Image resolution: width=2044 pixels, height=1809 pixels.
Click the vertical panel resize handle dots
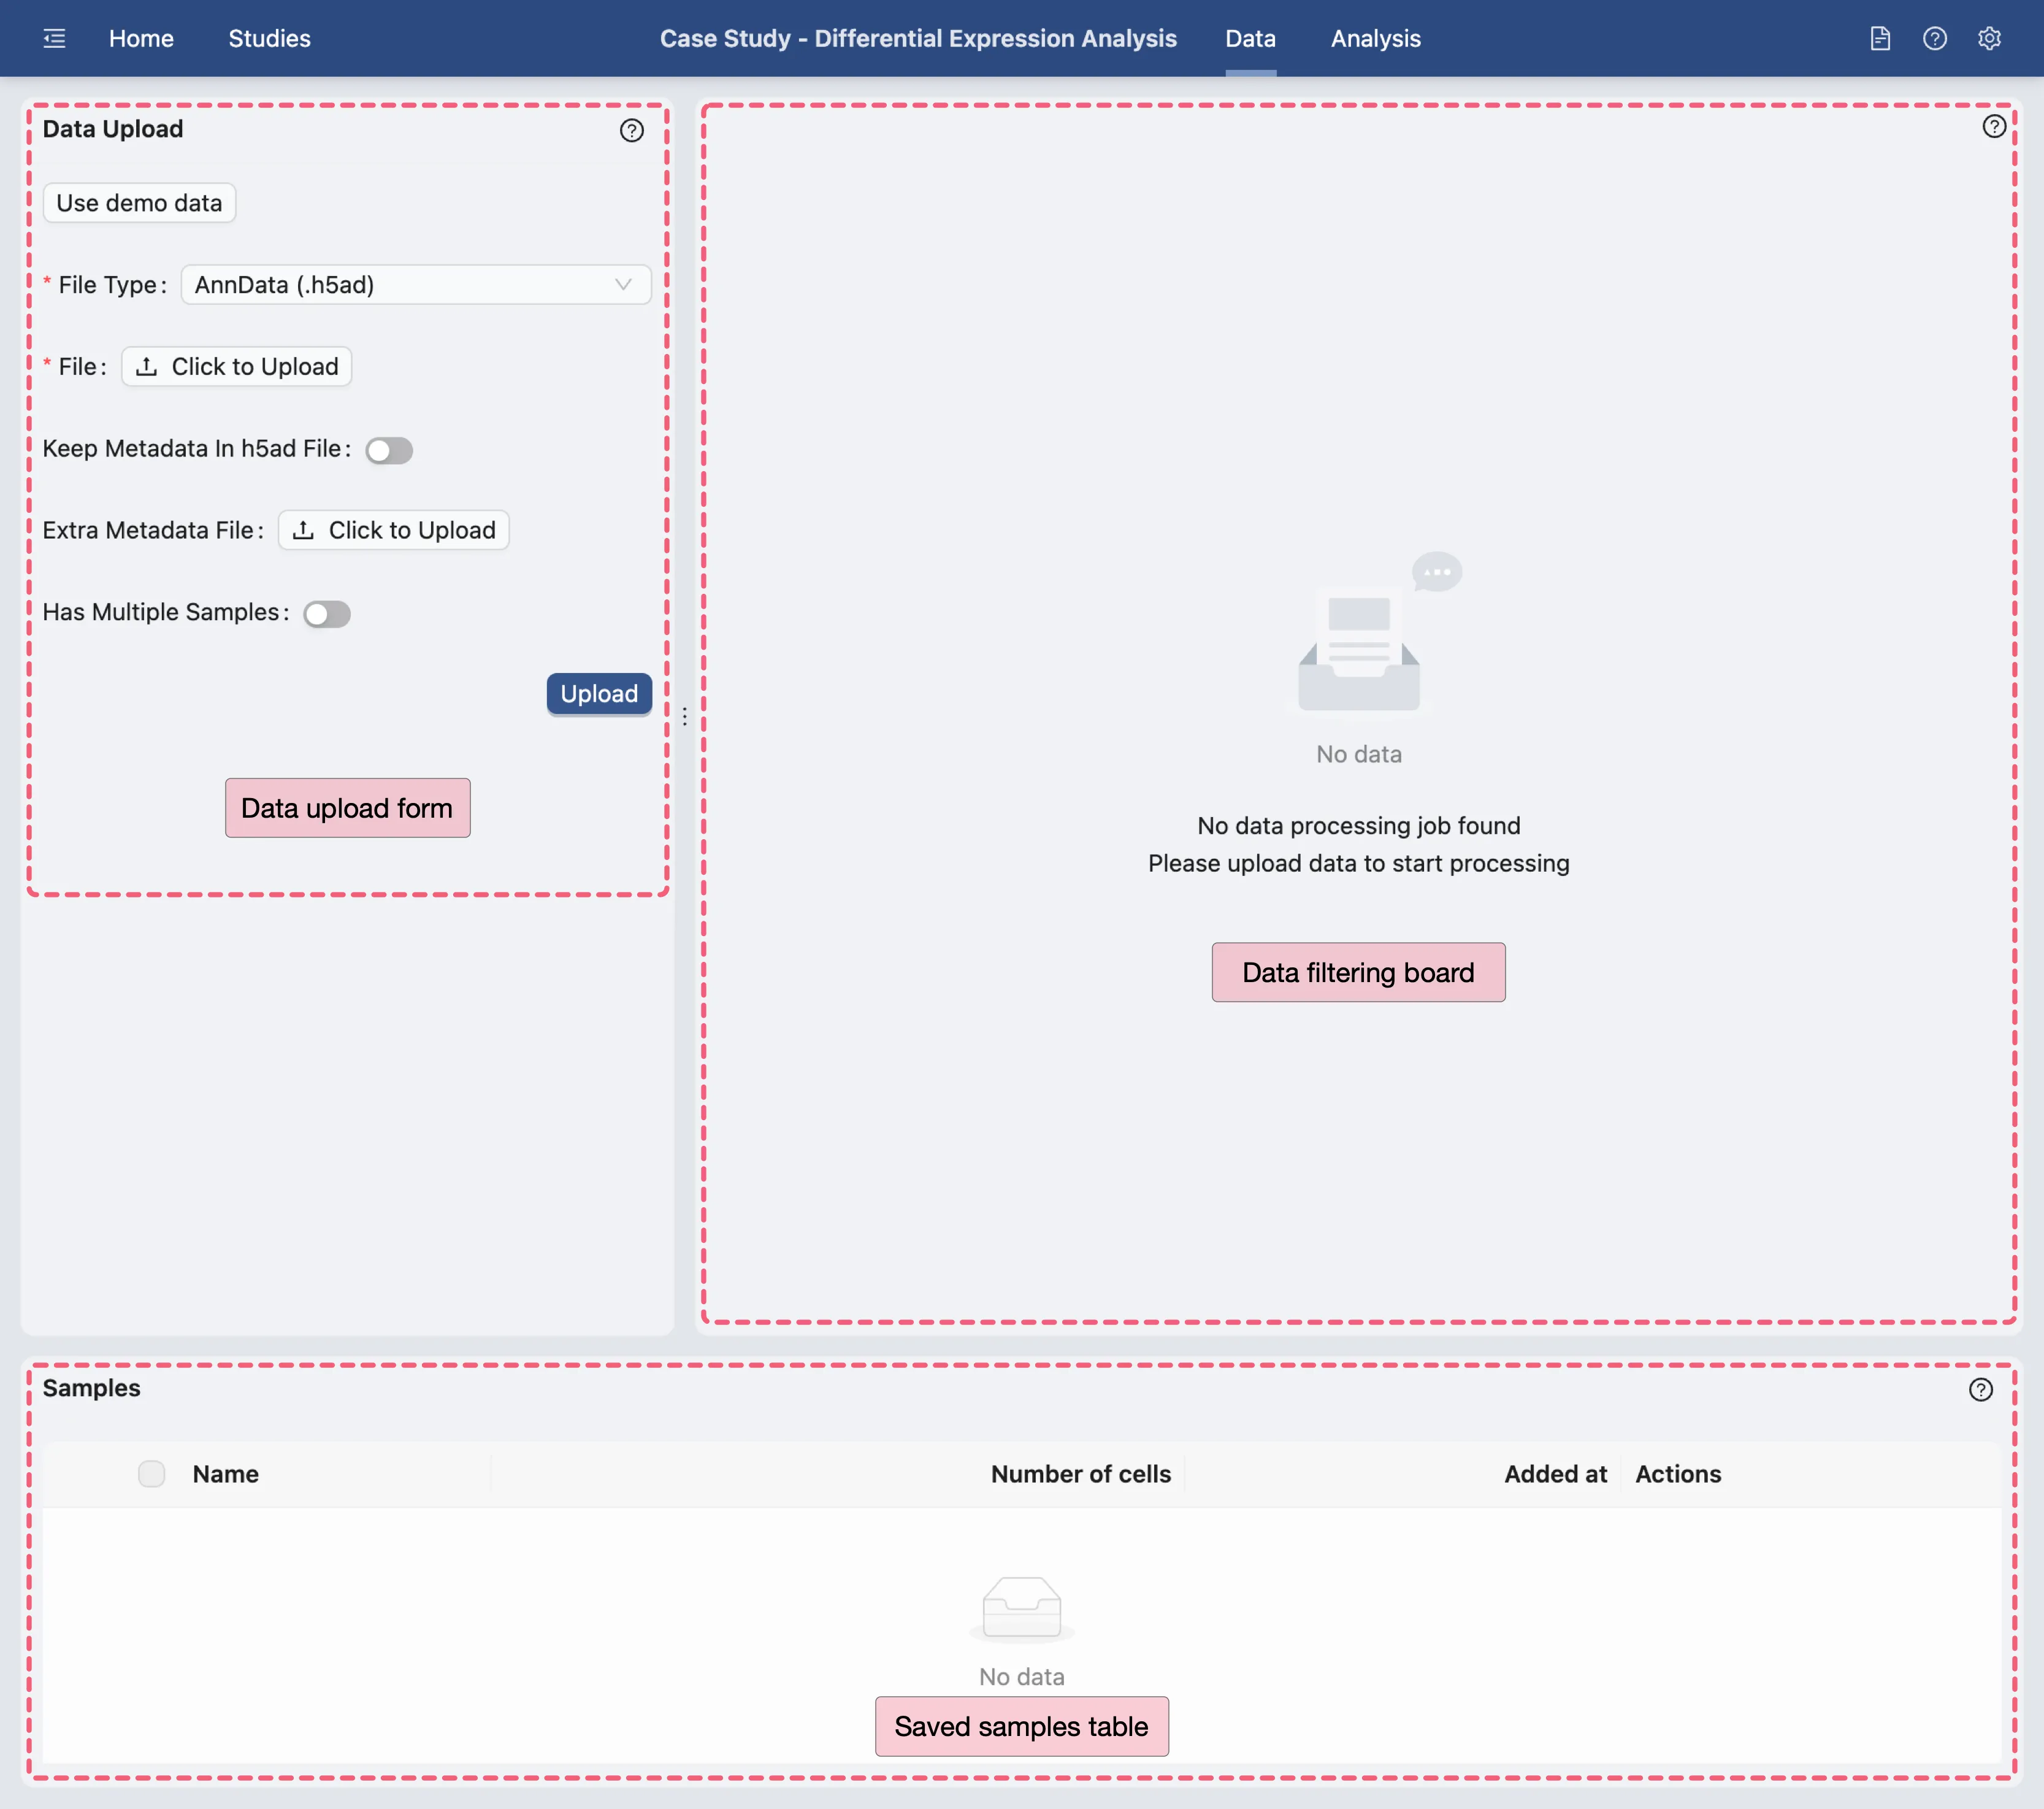pos(684,716)
